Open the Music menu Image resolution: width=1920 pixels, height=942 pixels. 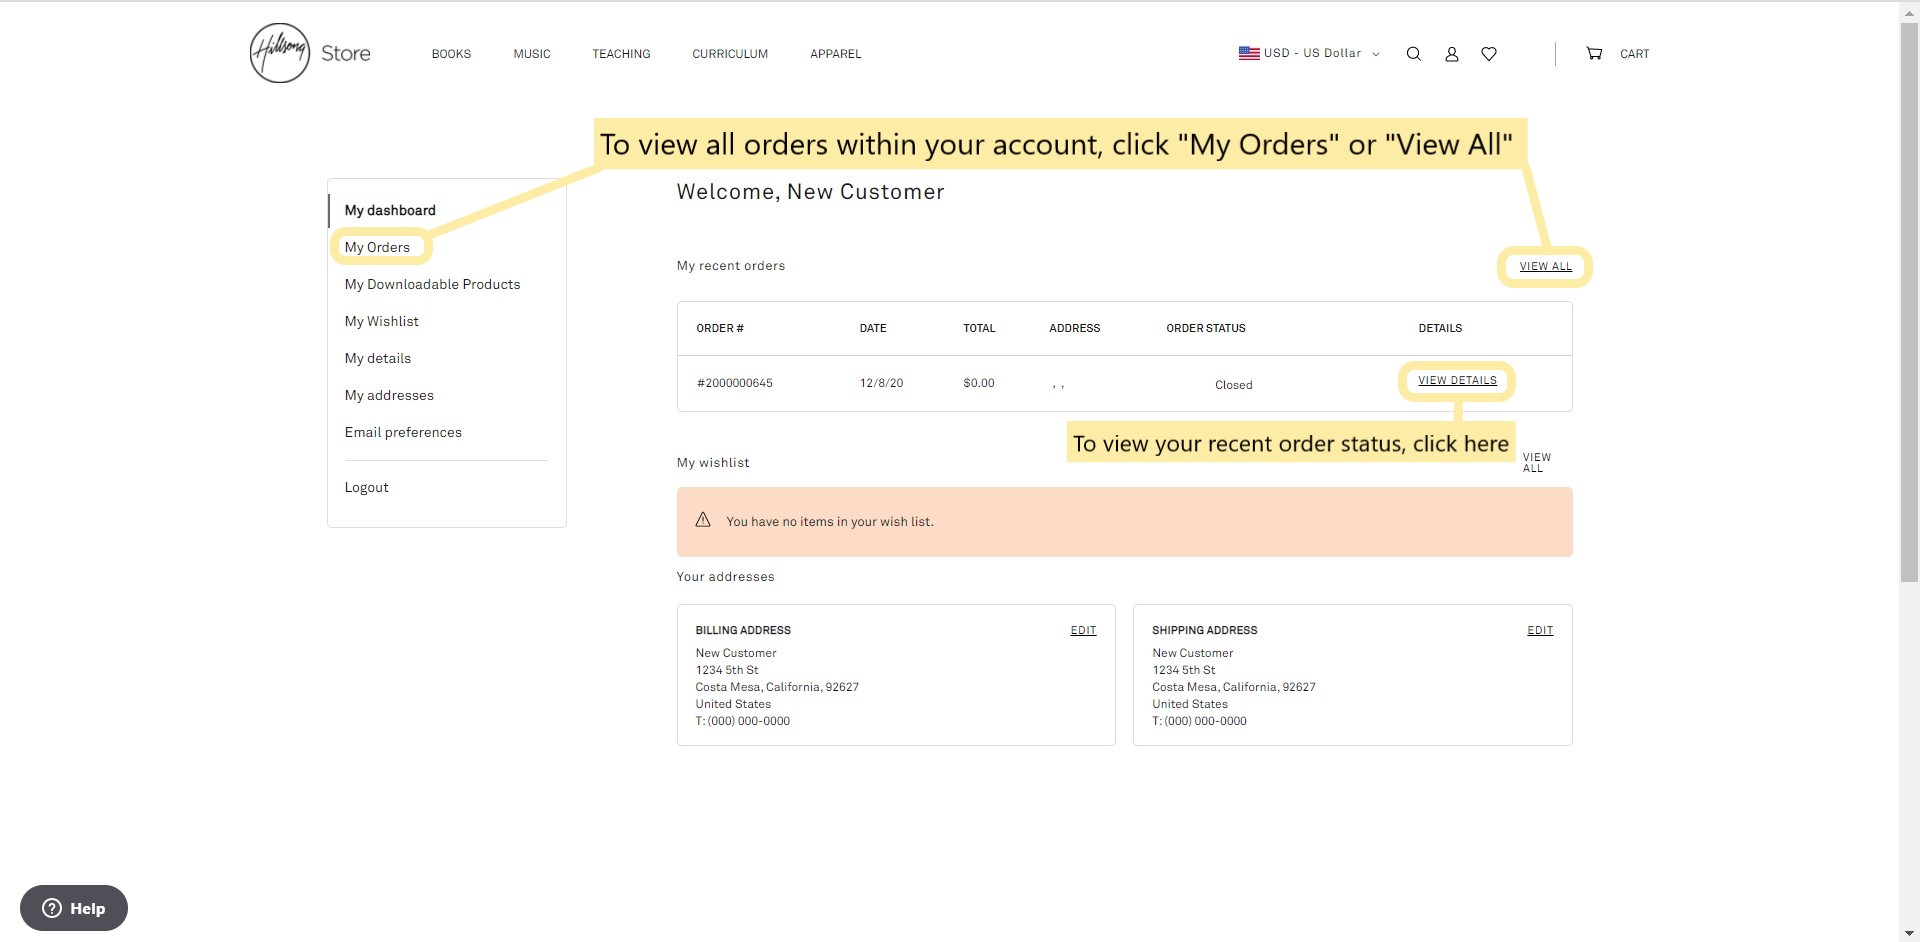click(x=532, y=54)
